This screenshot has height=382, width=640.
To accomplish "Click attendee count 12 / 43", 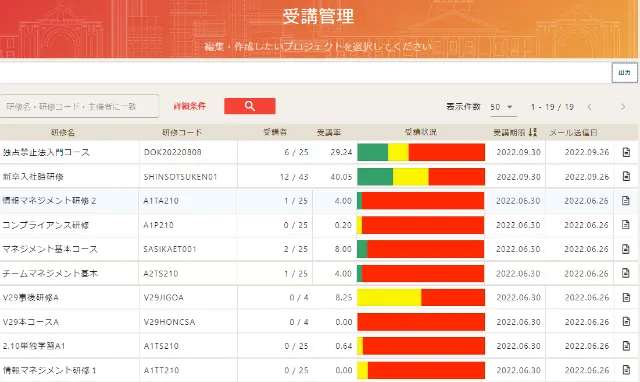I will 294,177.
